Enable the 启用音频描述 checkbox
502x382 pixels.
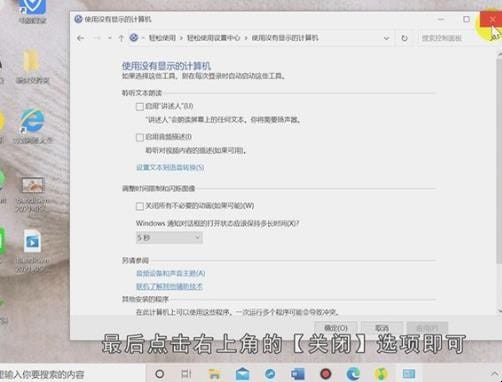coord(140,137)
